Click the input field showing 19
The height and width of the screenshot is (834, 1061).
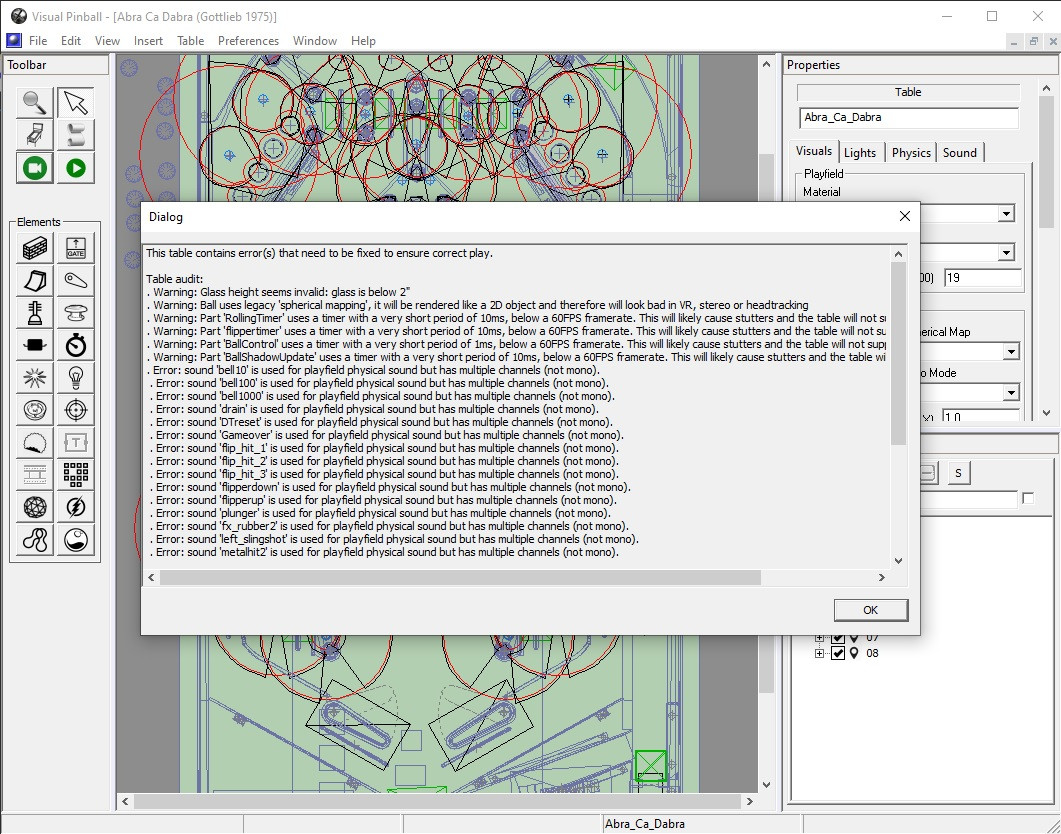983,277
